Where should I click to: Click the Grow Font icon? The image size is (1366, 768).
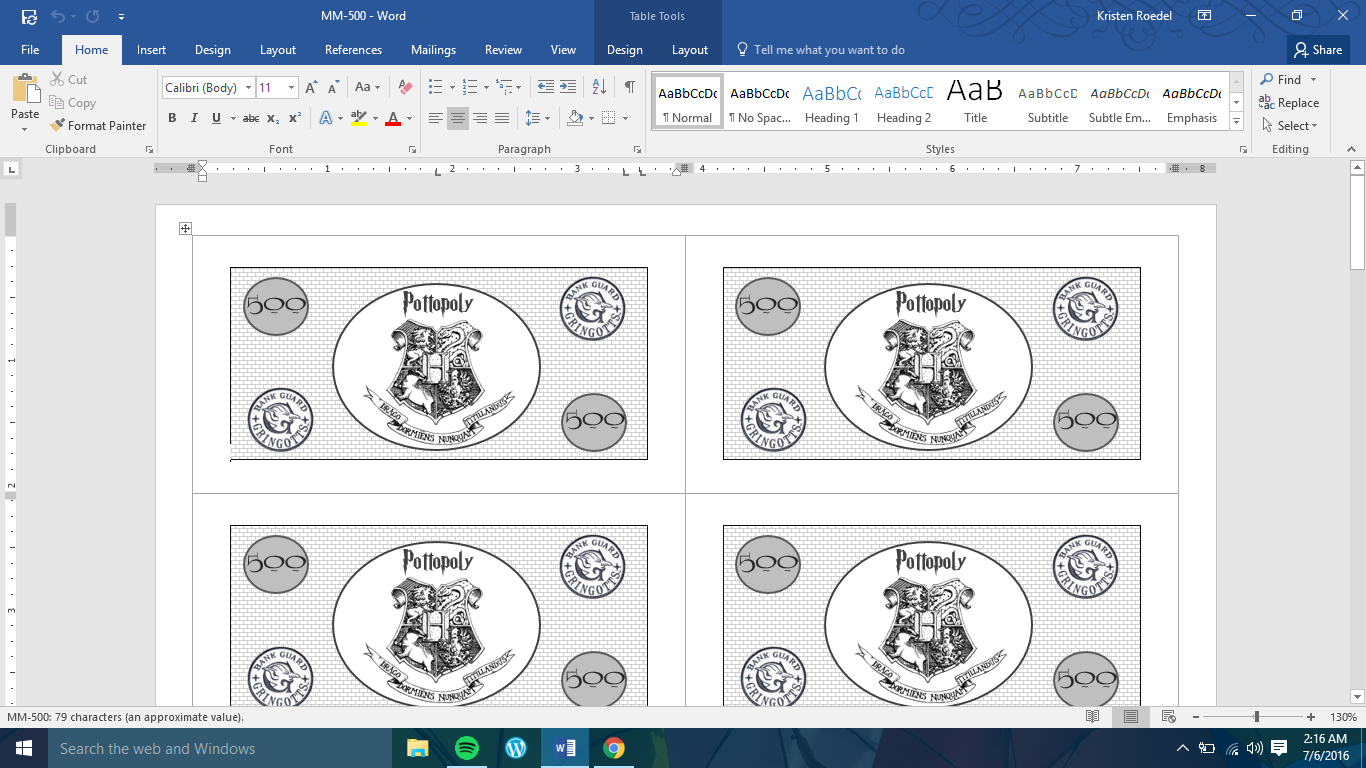[x=311, y=88]
